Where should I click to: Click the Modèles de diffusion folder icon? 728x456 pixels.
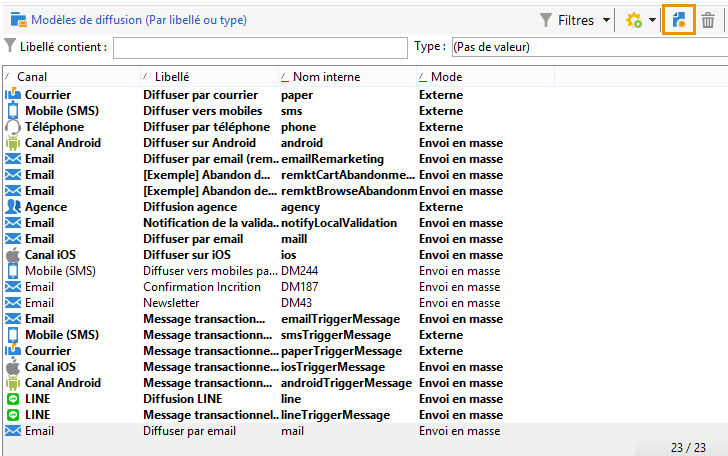pos(17,20)
